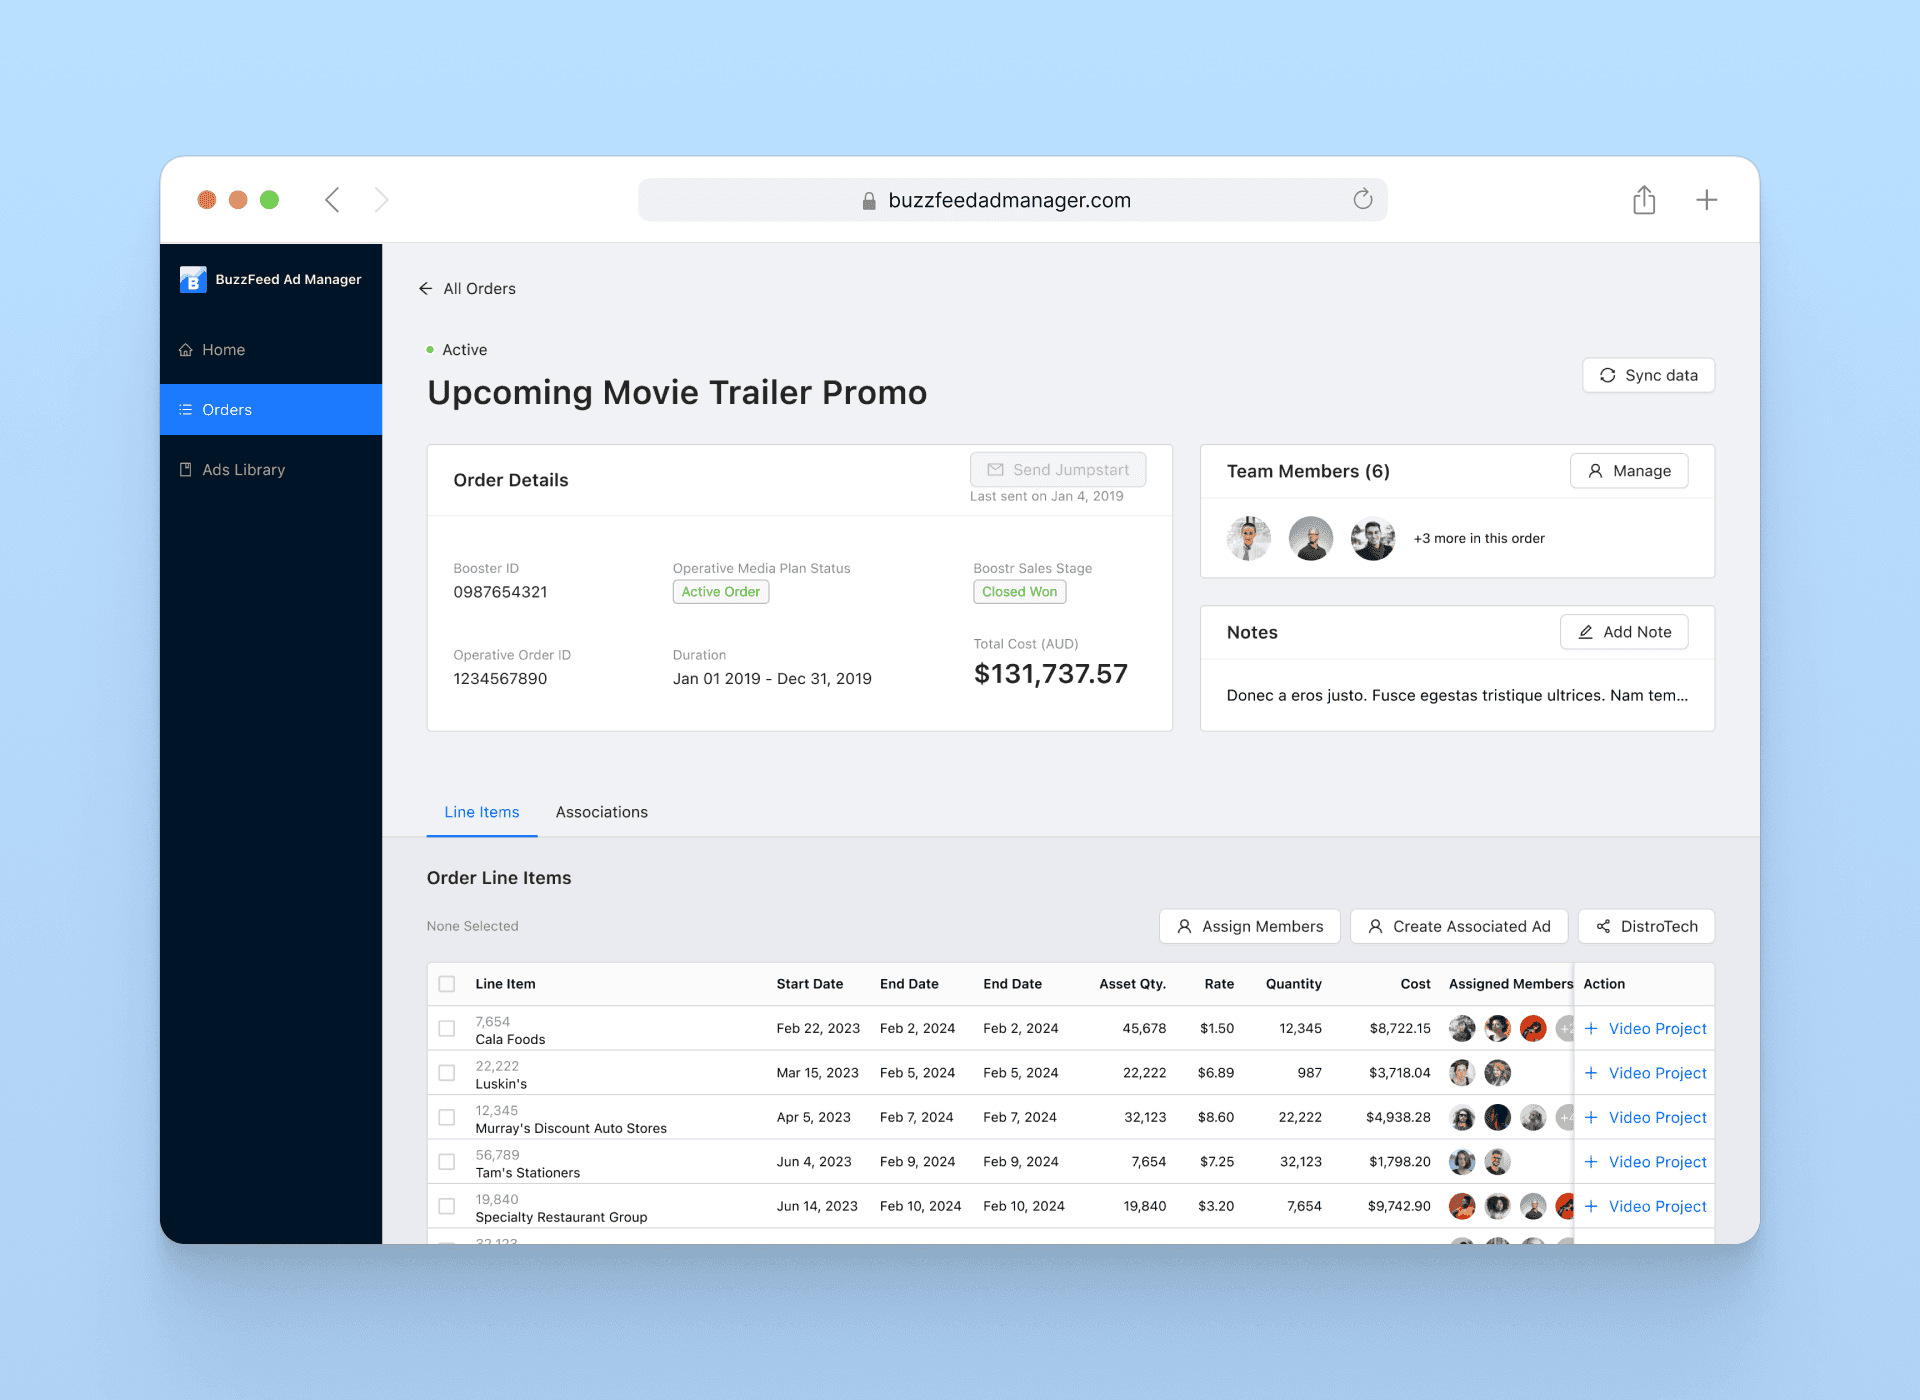
Task: Check Murray's Discount Auto Stores checkbox
Action: [x=447, y=1118]
